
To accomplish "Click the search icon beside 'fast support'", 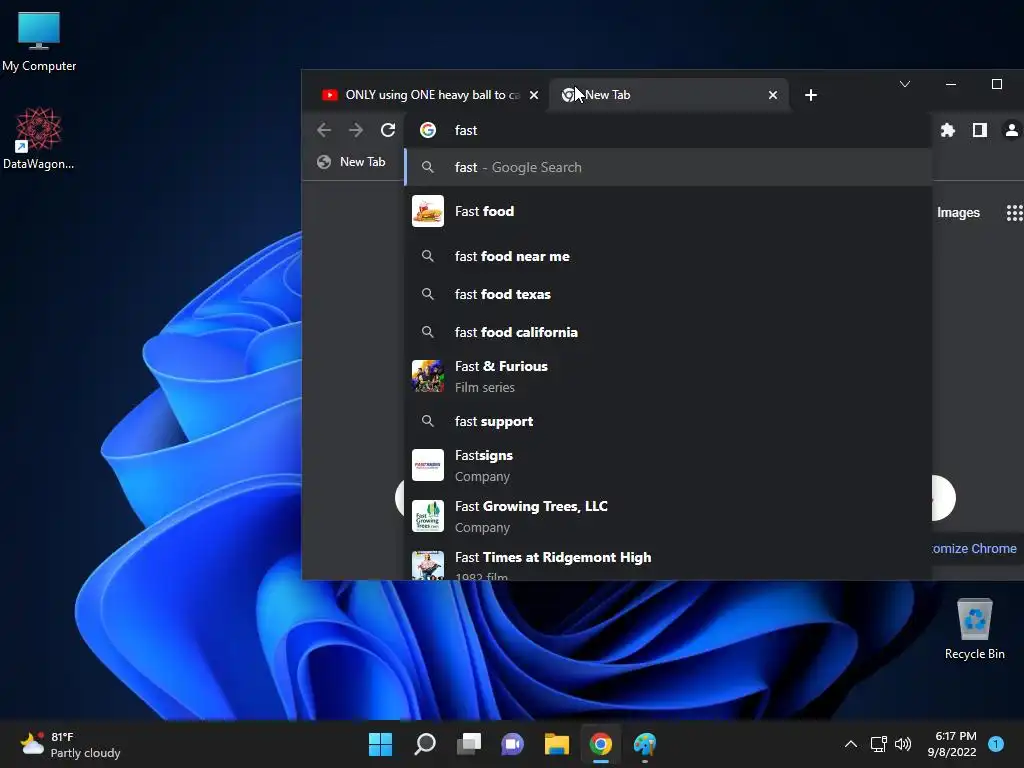I will (428, 421).
